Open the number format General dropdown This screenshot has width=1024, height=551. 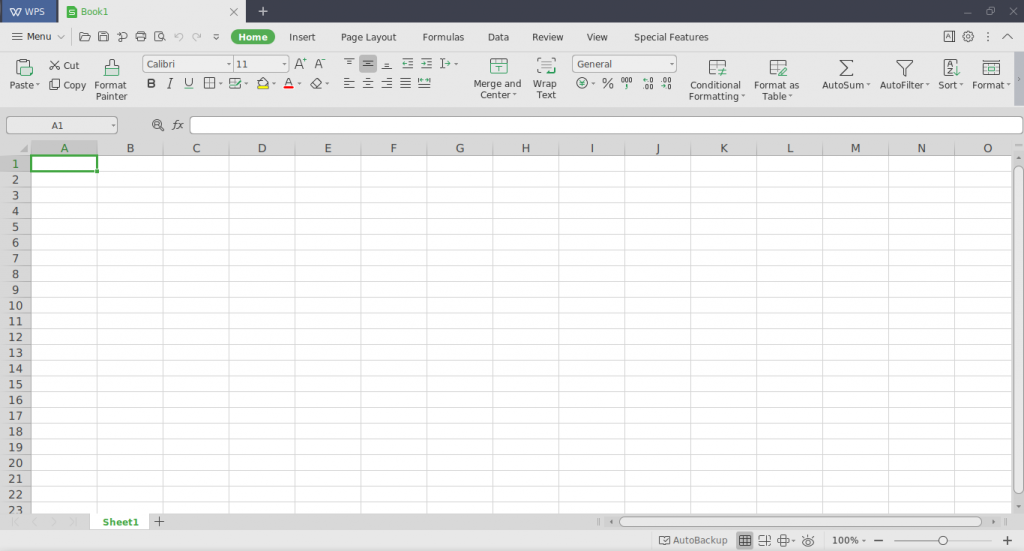(671, 64)
